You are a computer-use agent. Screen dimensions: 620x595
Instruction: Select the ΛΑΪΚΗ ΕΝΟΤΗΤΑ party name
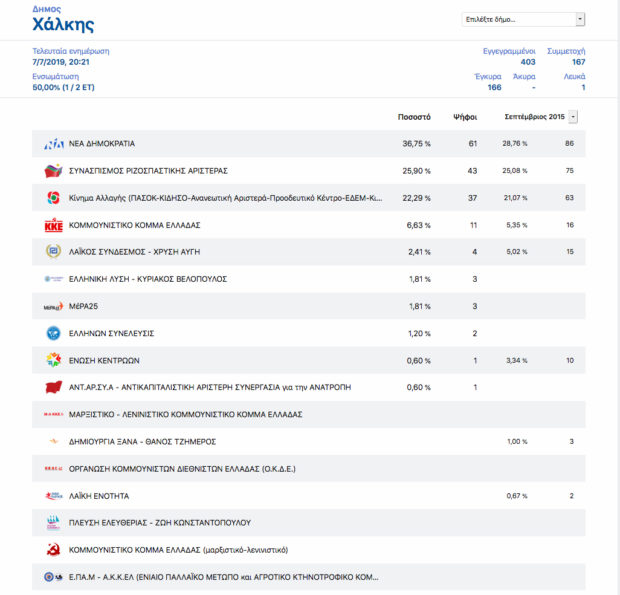pyautogui.click(x=99, y=496)
